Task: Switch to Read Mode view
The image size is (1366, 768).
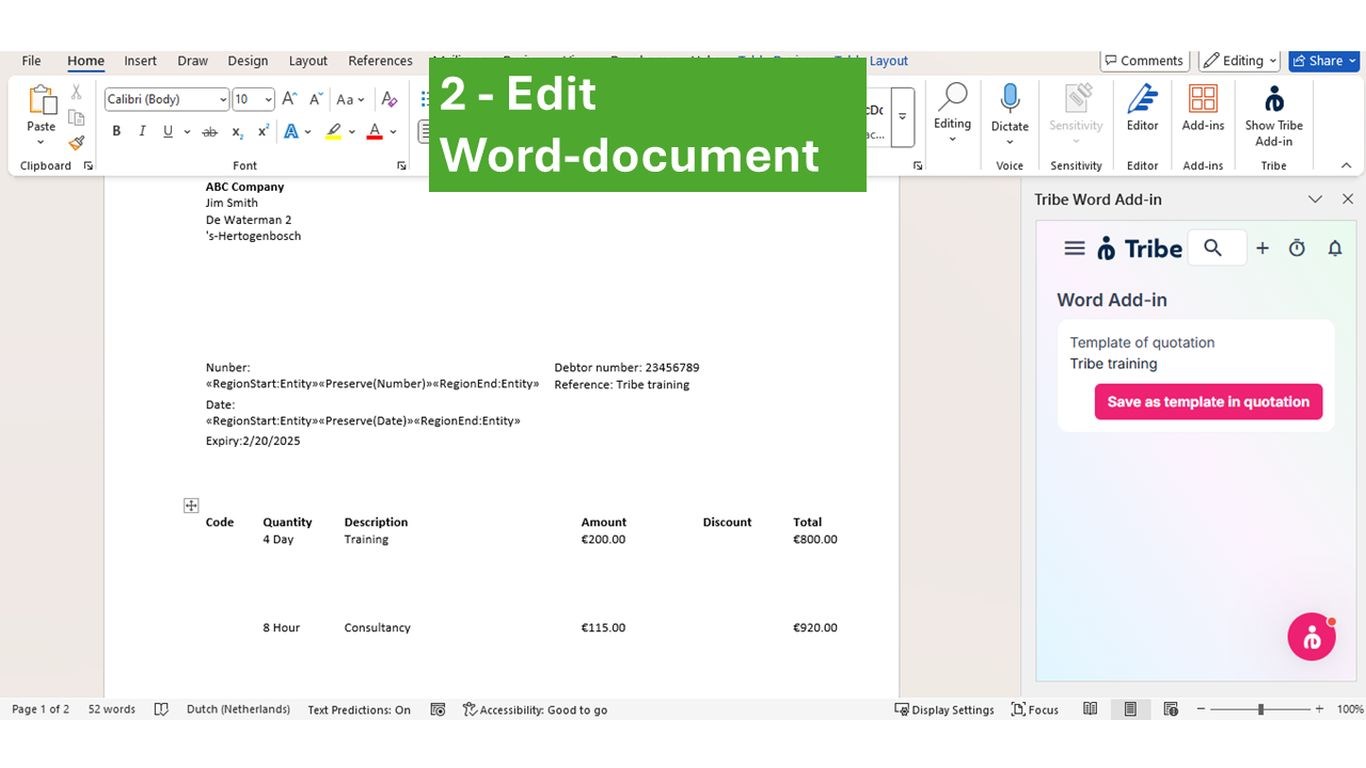Action: click(x=1090, y=709)
